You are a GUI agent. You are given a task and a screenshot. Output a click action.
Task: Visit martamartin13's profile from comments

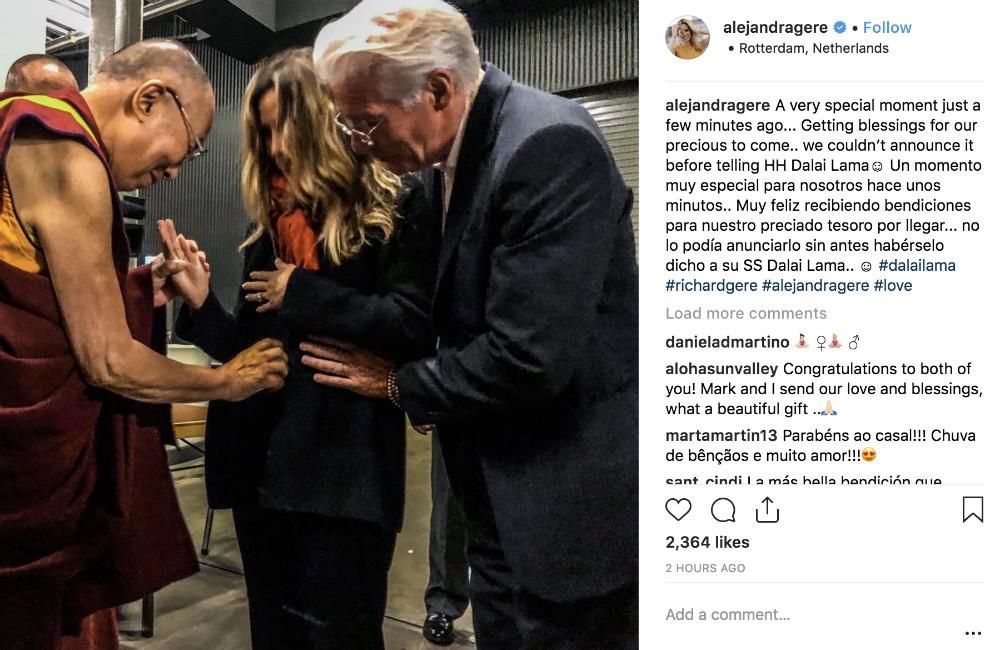721,436
